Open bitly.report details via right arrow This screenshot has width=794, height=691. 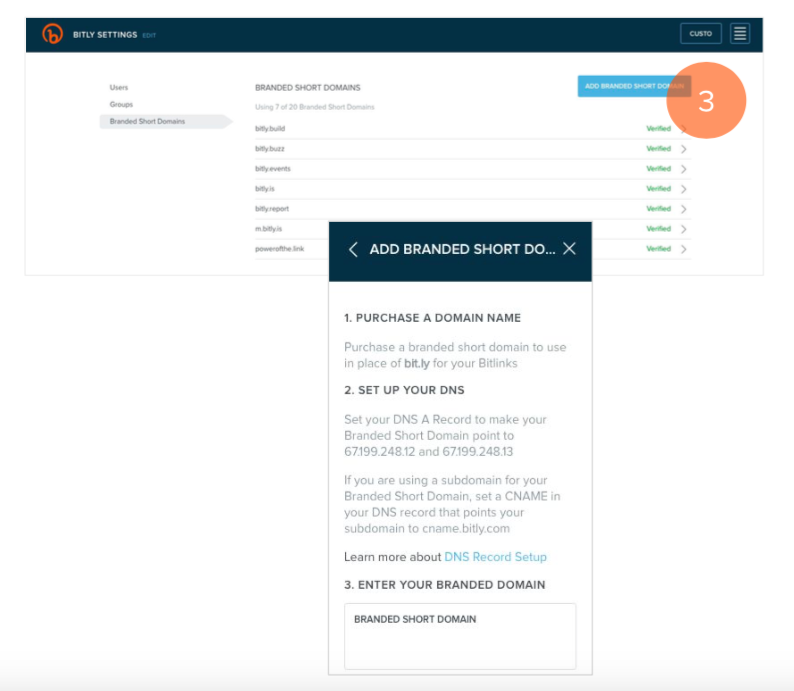pos(683,209)
